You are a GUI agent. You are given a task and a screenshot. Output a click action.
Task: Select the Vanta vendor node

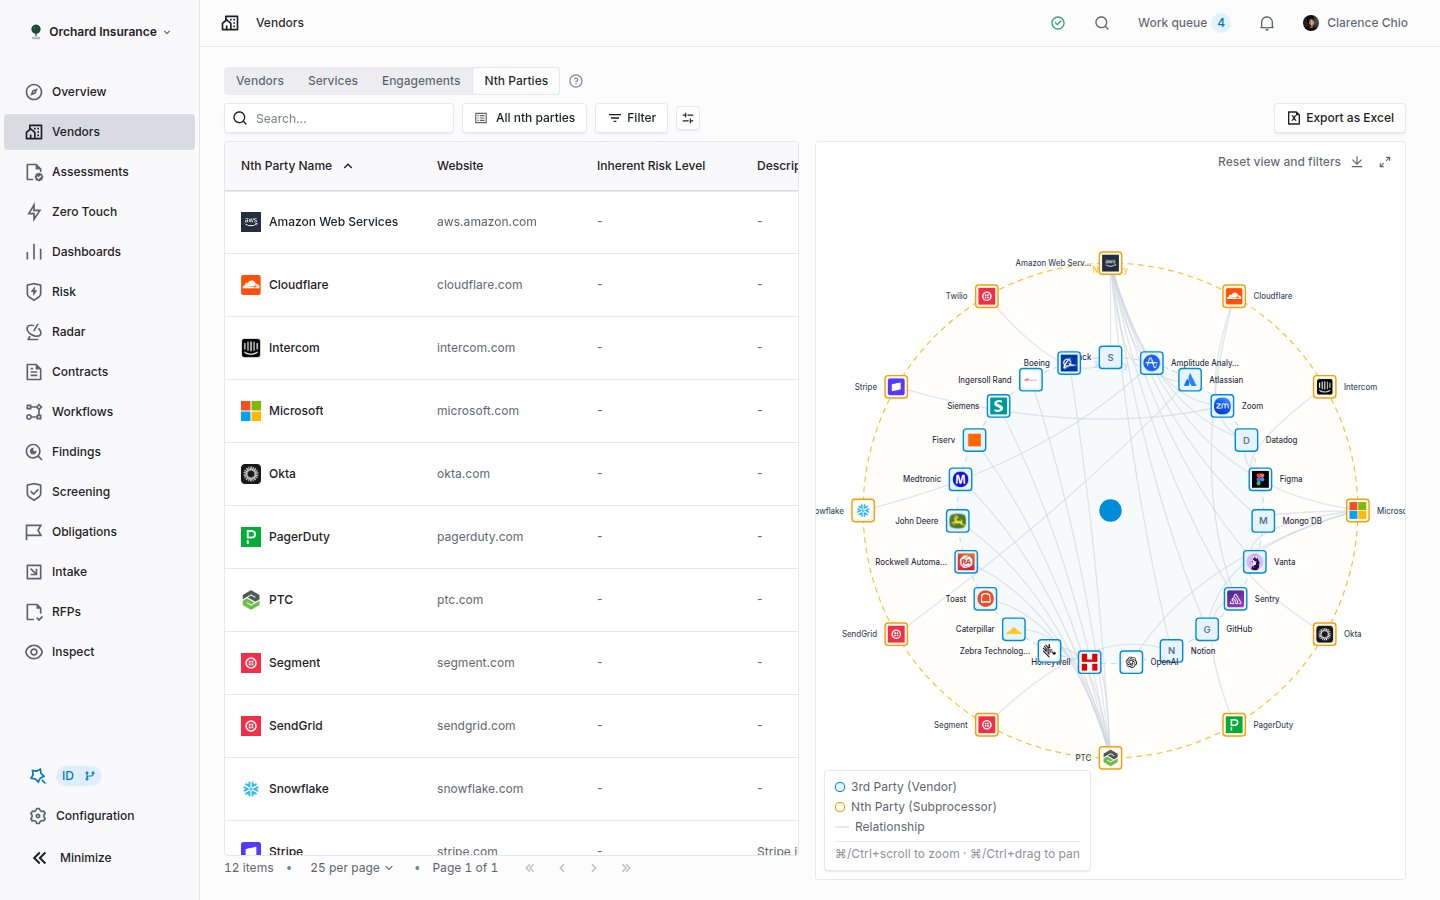tap(1254, 562)
